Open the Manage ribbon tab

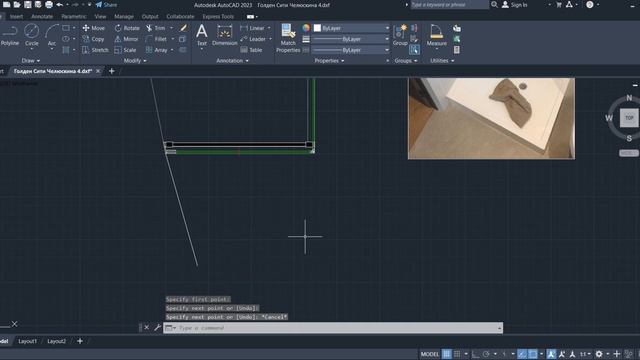click(124, 16)
